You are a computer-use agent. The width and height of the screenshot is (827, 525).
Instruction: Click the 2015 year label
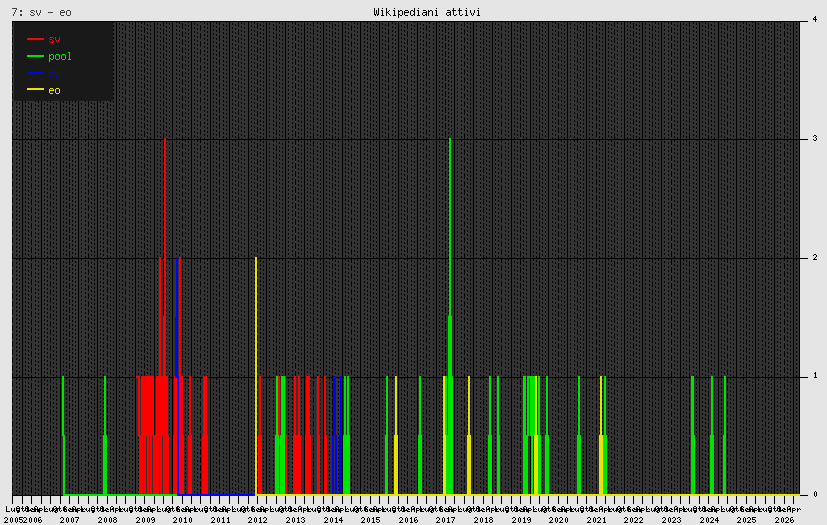[371, 520]
